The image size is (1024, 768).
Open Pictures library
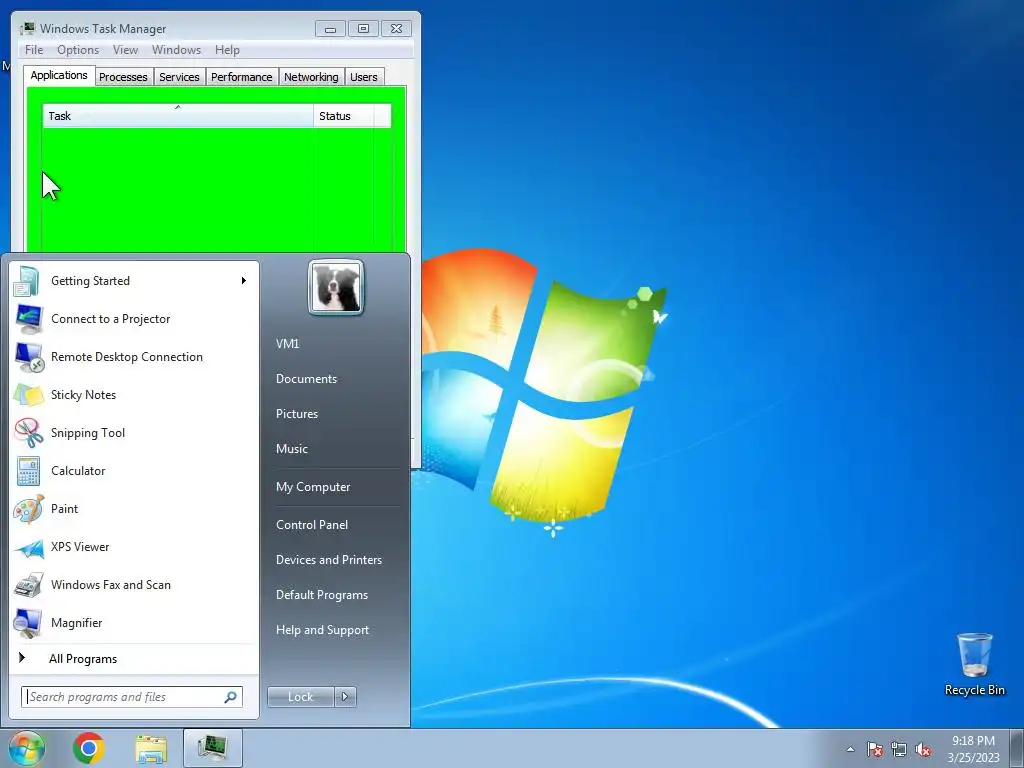tap(297, 414)
